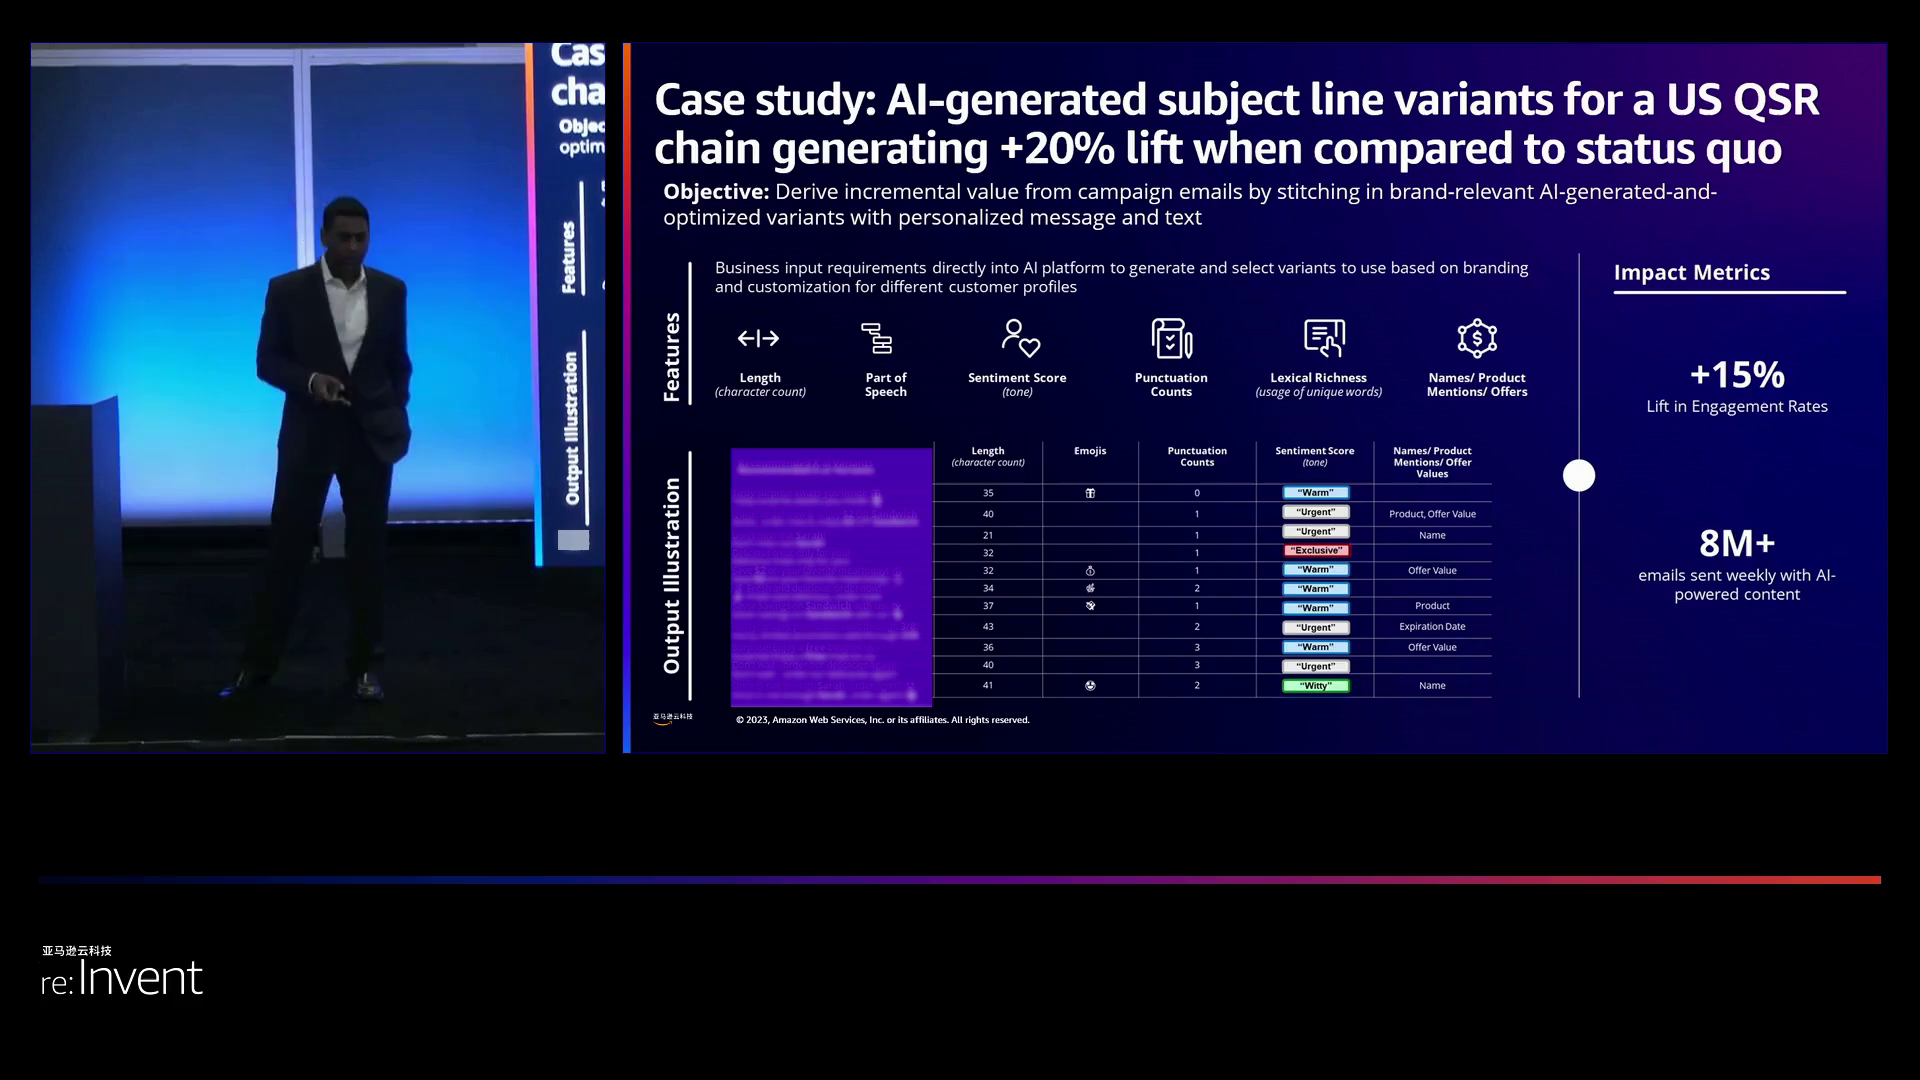Click the emoji in the Witty row
The image size is (1920, 1080).
point(1090,686)
